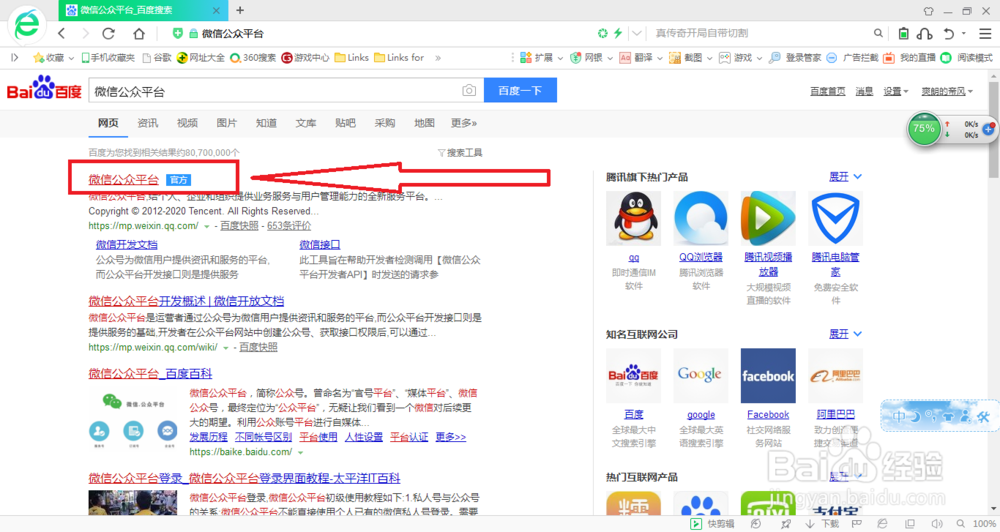Click the 腾讯视频播放器 thumbnail
This screenshot has height=532, width=1000.
point(768,218)
